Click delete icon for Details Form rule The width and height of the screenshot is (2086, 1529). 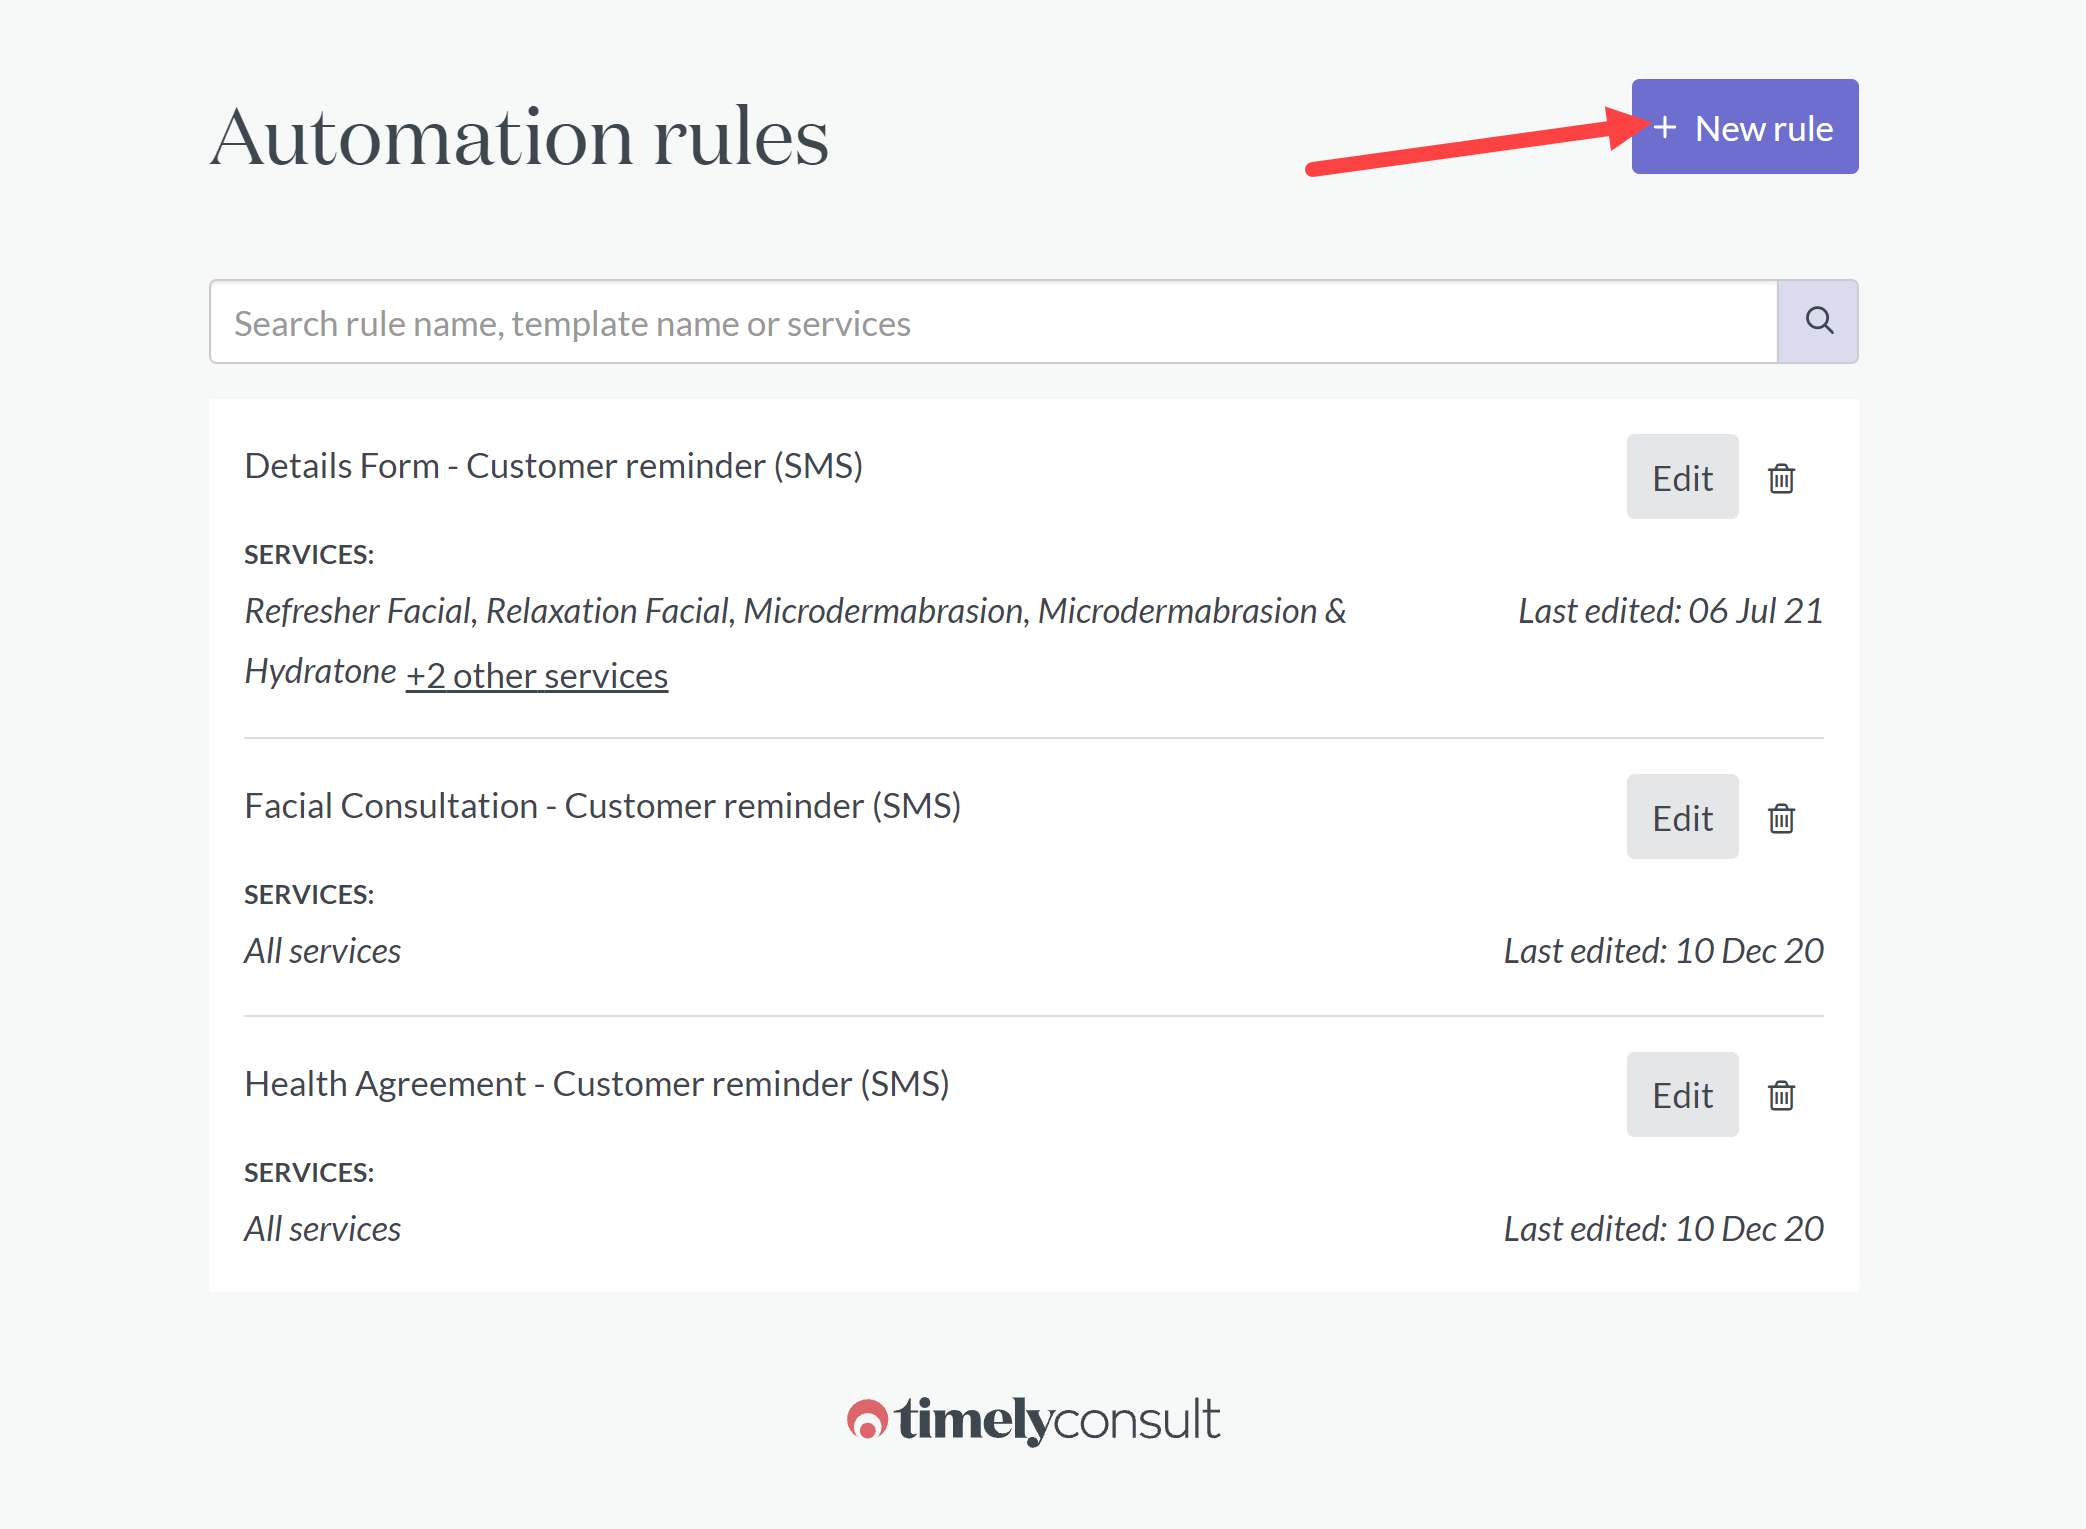point(1782,476)
